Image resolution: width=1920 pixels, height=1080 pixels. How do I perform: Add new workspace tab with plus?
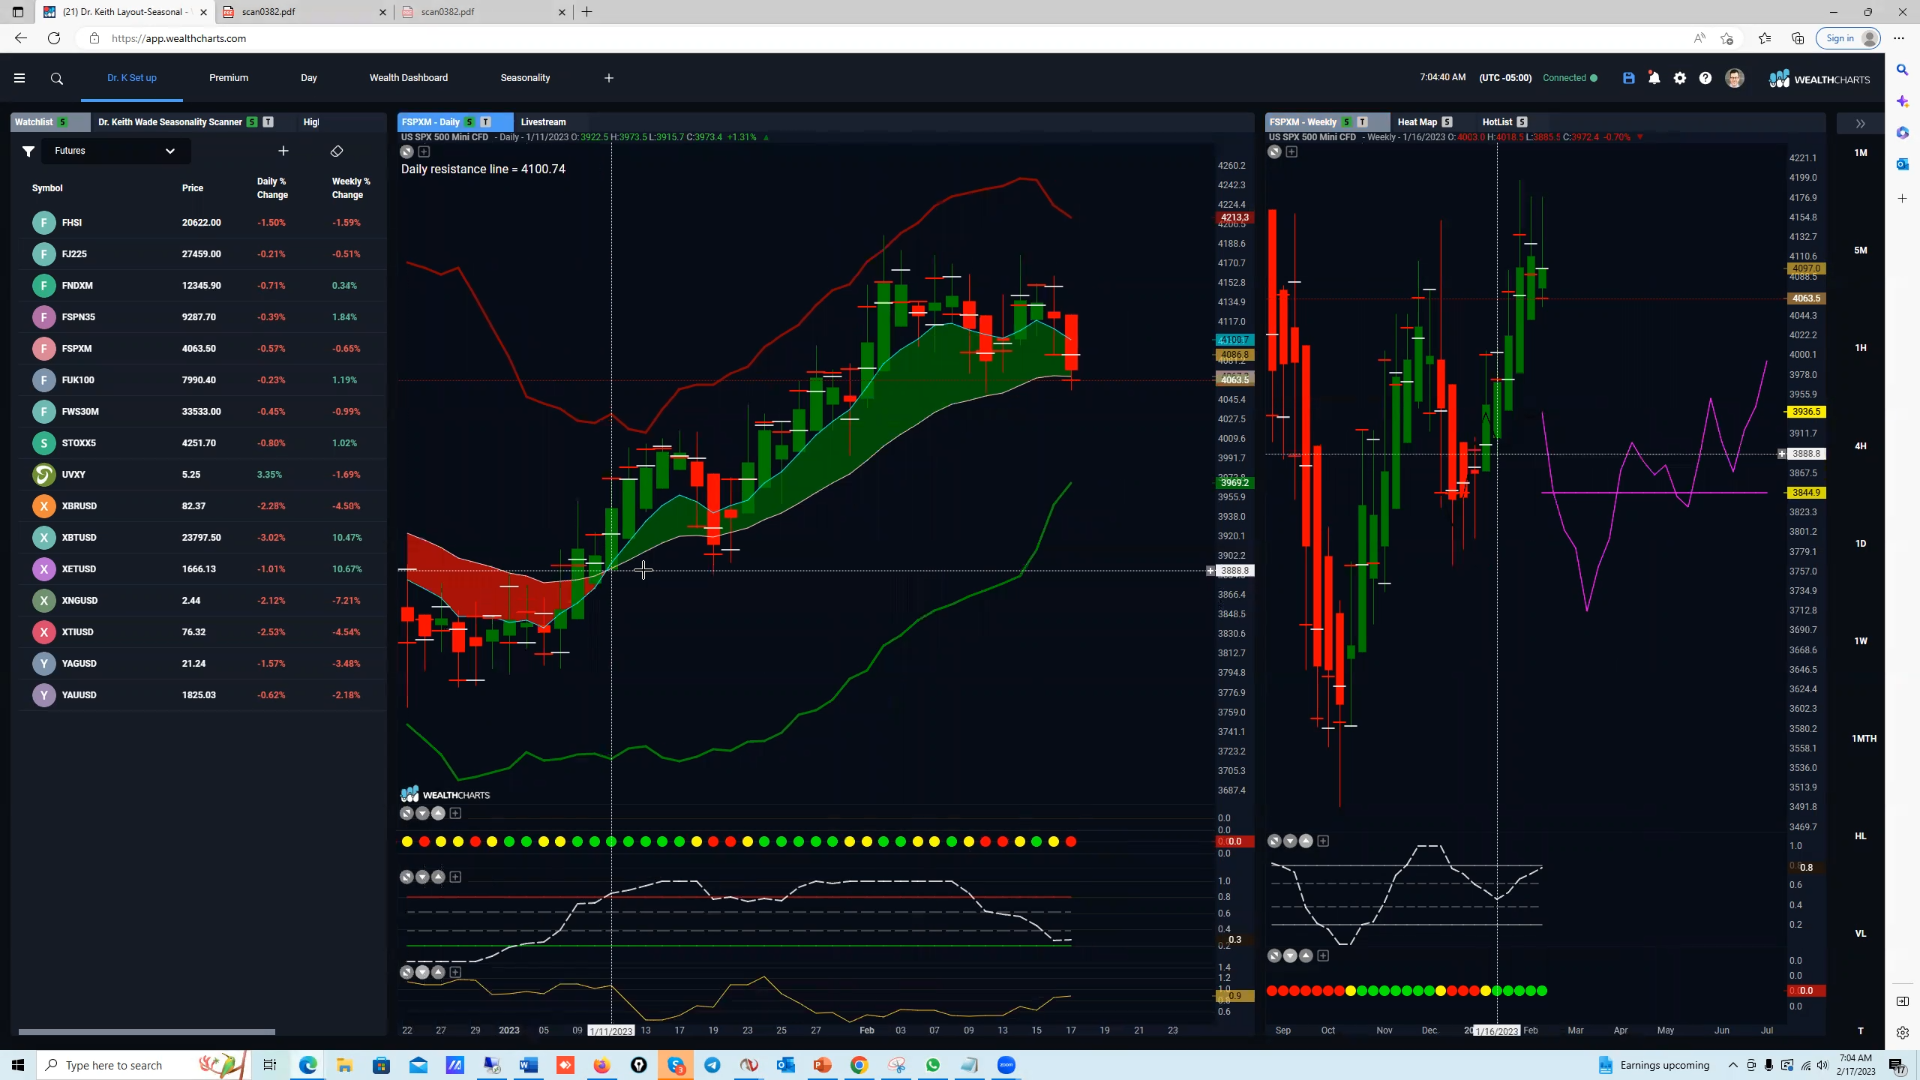coord(609,78)
